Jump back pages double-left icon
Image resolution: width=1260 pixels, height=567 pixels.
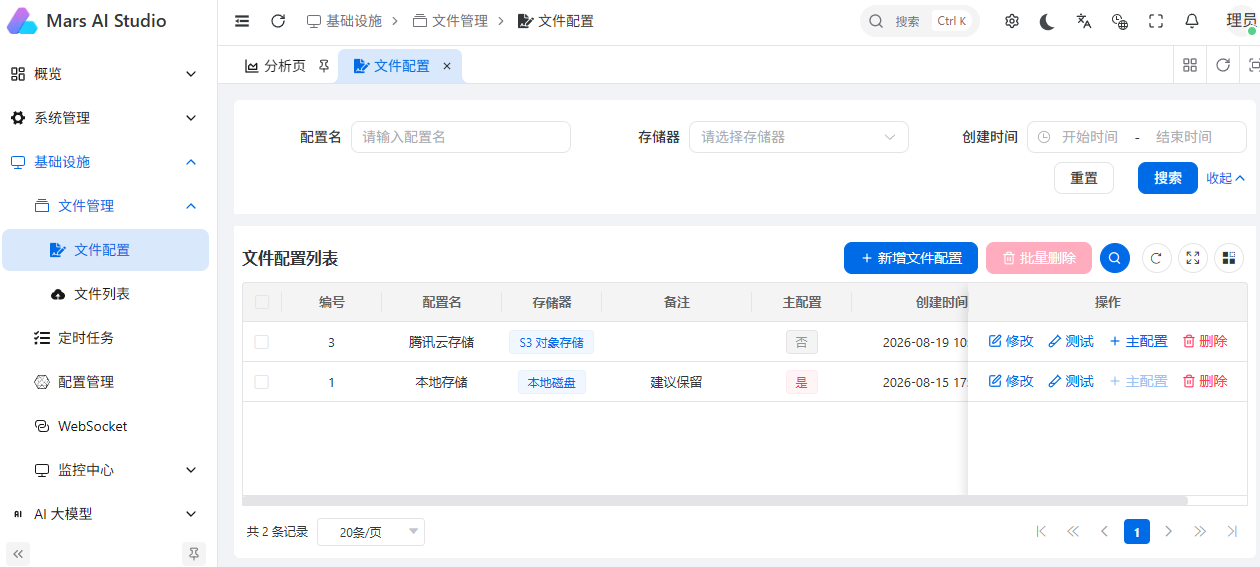coord(1073,532)
